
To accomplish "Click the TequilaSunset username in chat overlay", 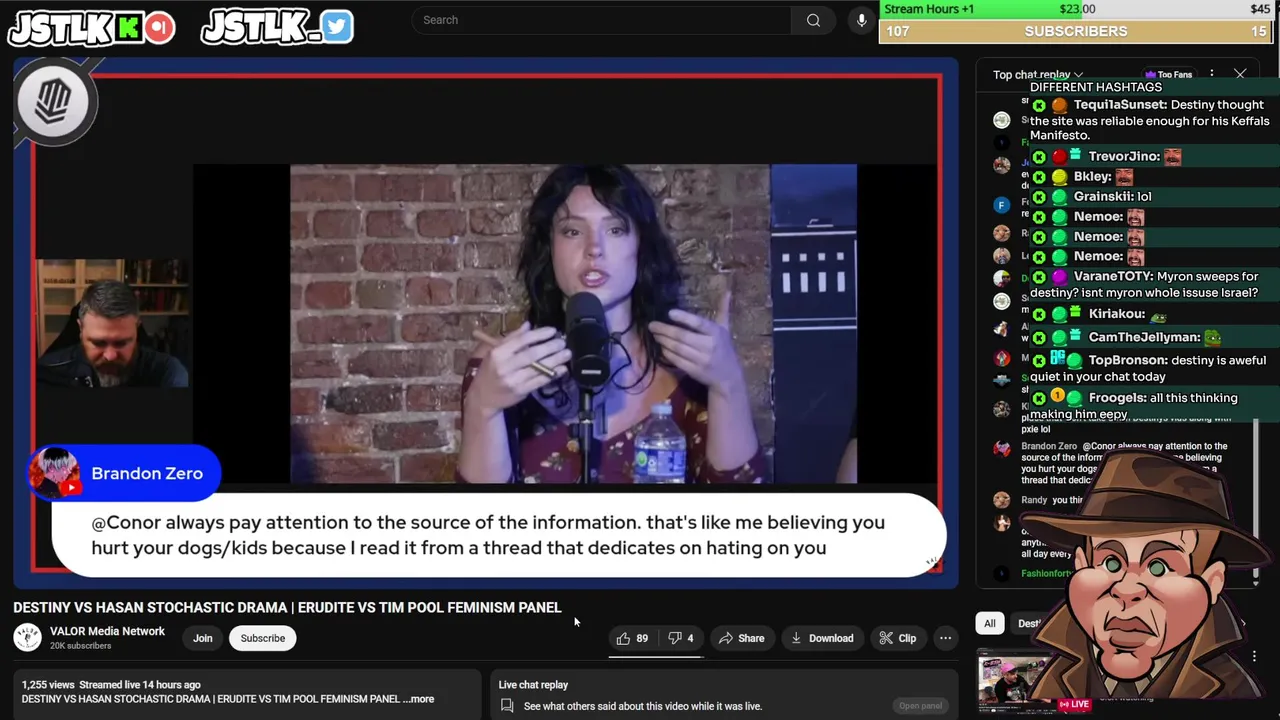I will pyautogui.click(x=1120, y=105).
